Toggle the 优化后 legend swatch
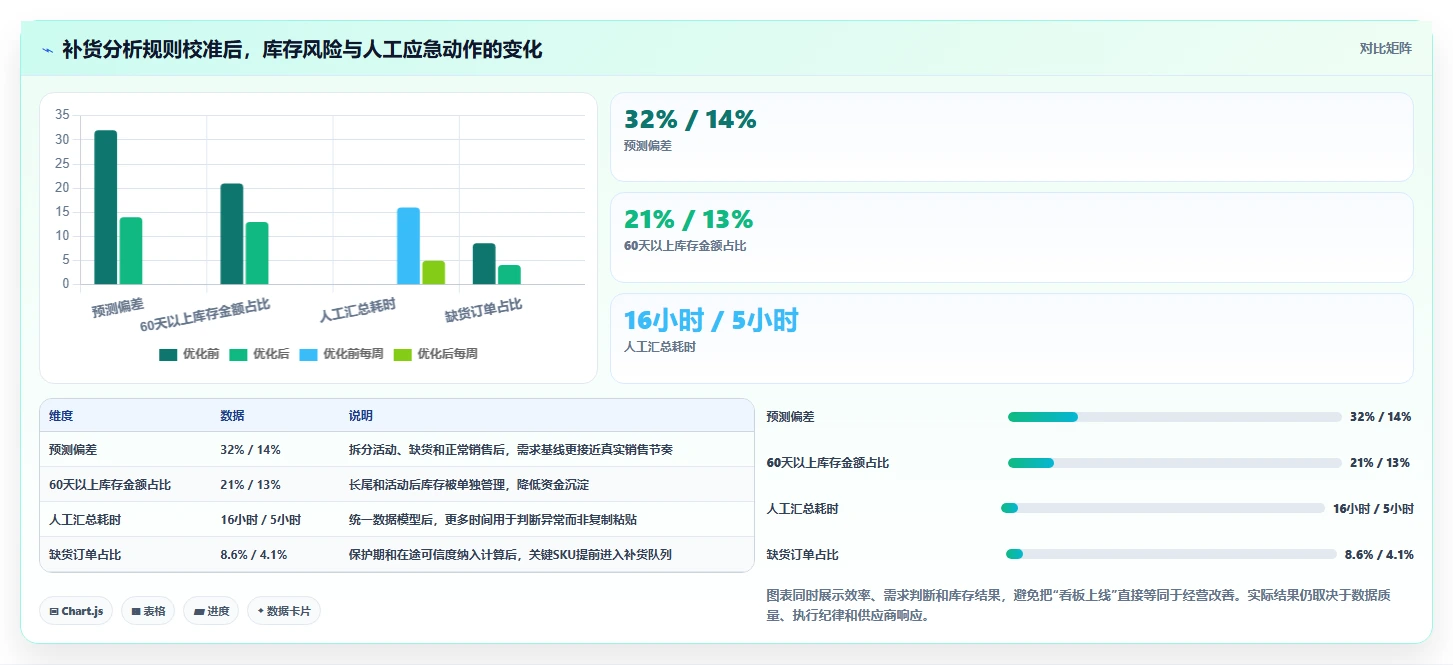Screen dimensions: 1453x665 [x=237, y=354]
